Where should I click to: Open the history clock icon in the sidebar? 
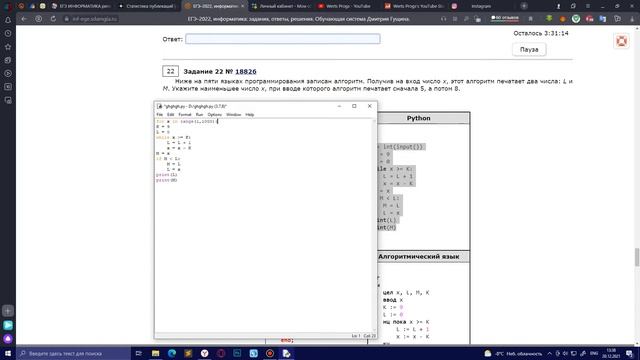pyautogui.click(x=8, y=33)
